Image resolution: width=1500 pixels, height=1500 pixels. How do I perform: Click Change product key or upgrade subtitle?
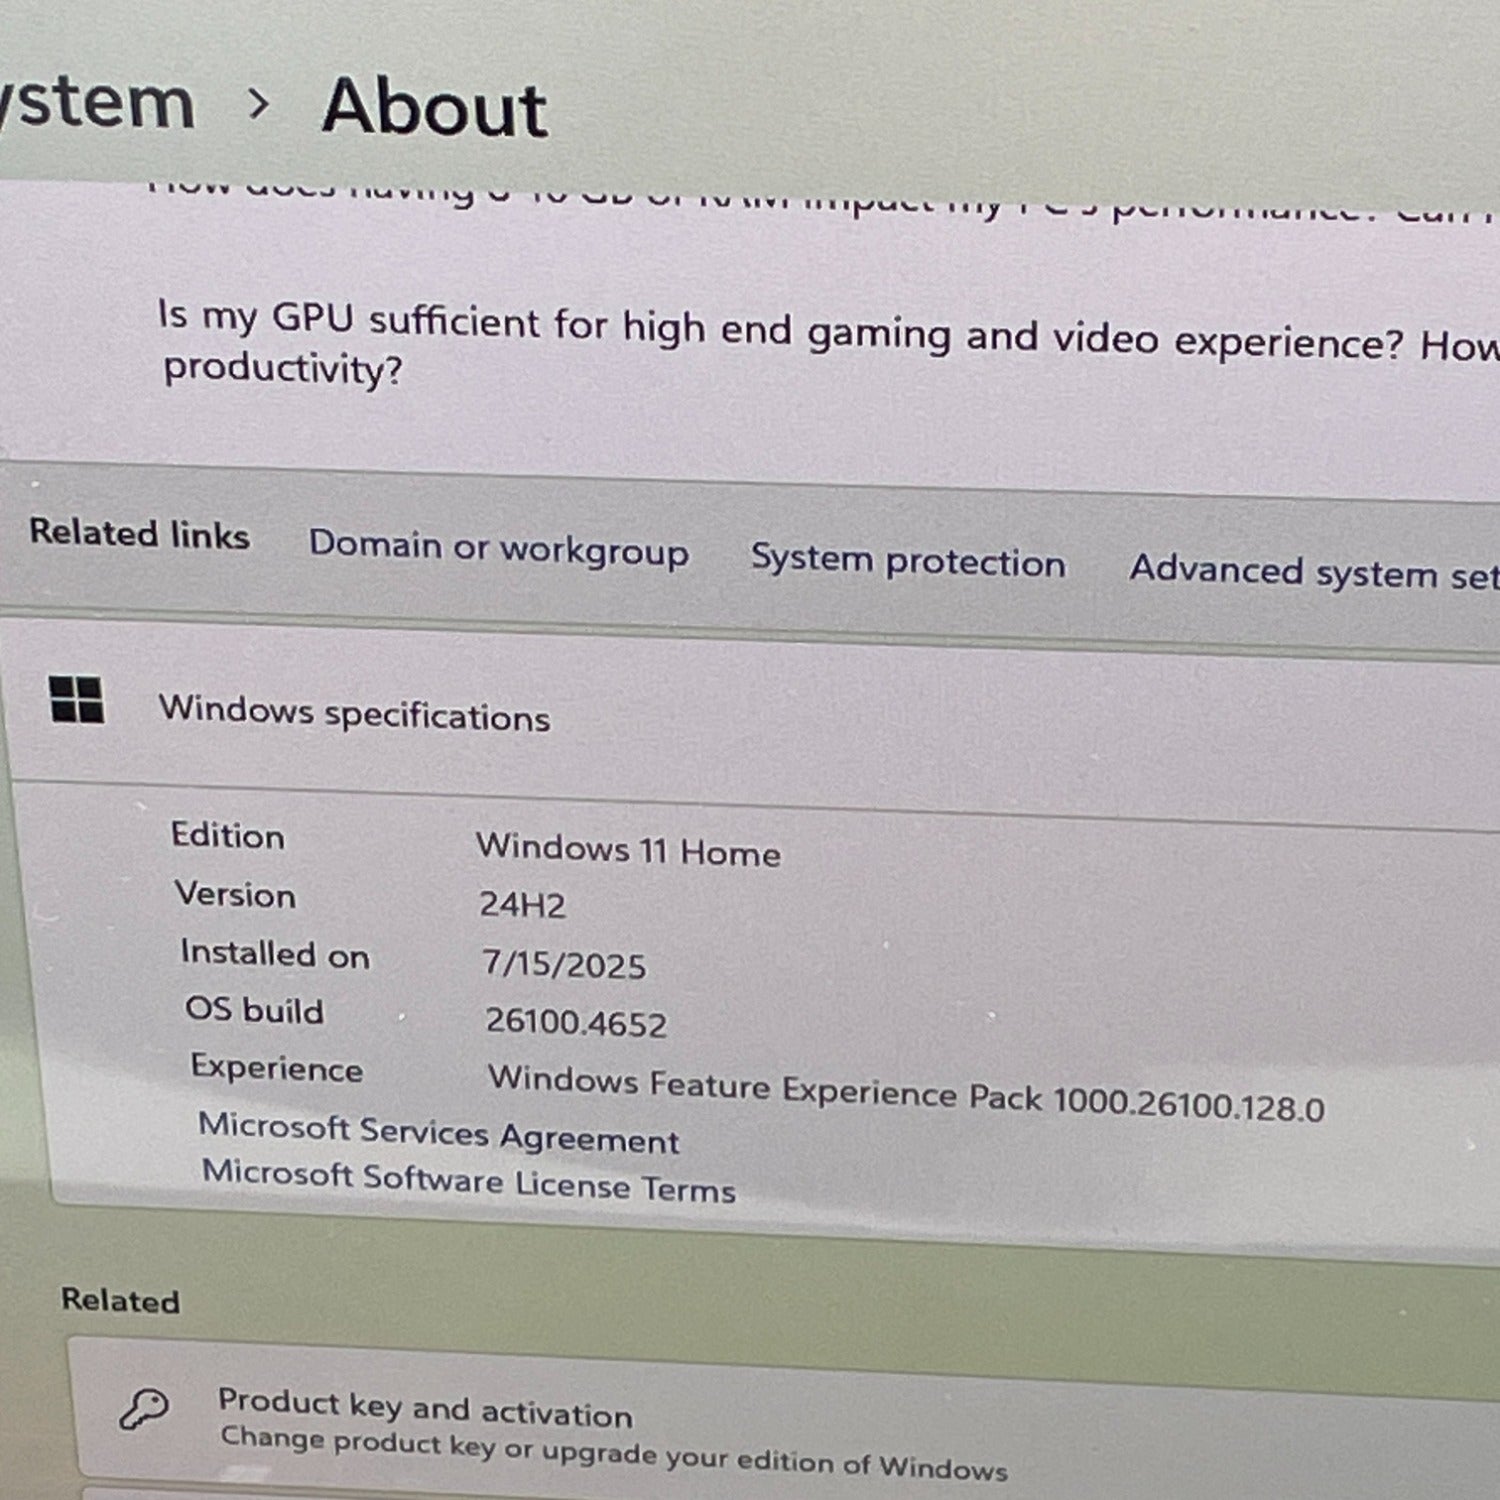click(x=614, y=1452)
